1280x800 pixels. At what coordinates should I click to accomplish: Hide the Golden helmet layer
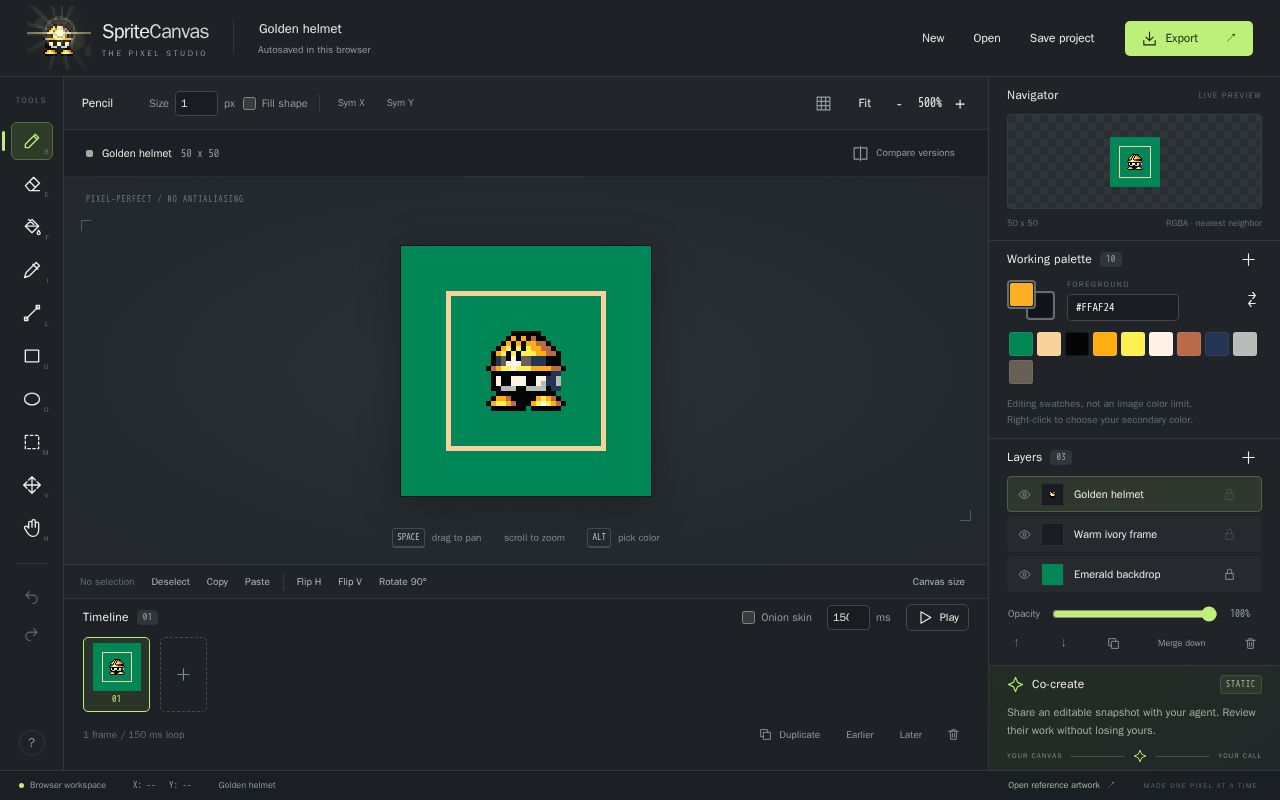click(x=1024, y=494)
